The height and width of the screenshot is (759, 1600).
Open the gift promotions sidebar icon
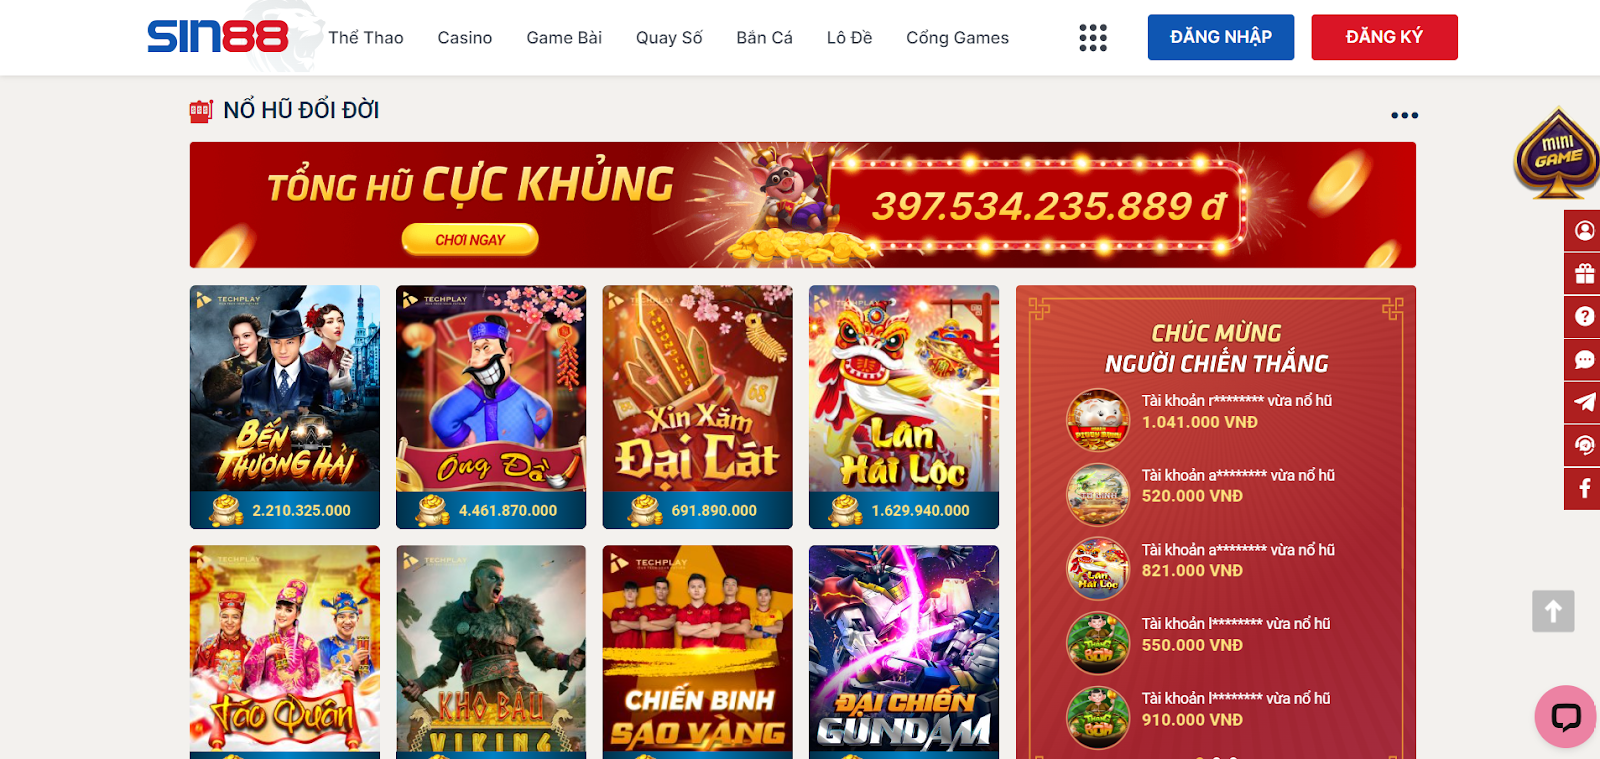tap(1584, 274)
